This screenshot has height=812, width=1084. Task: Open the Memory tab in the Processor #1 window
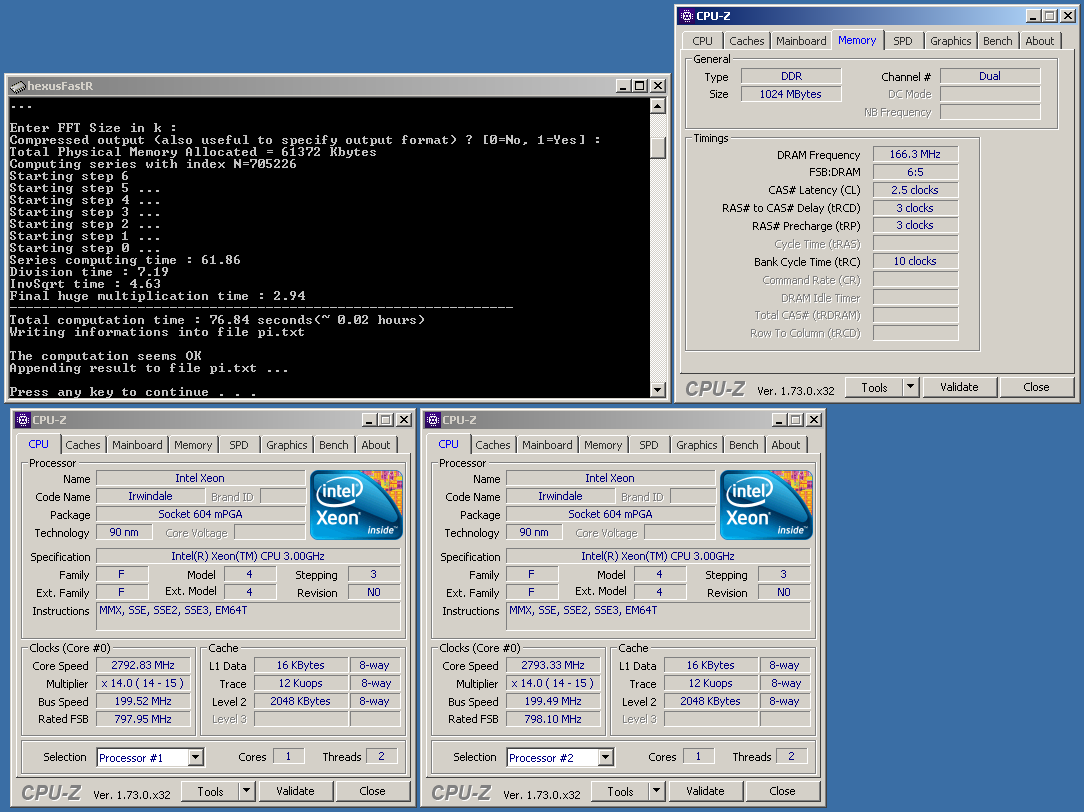coord(193,445)
